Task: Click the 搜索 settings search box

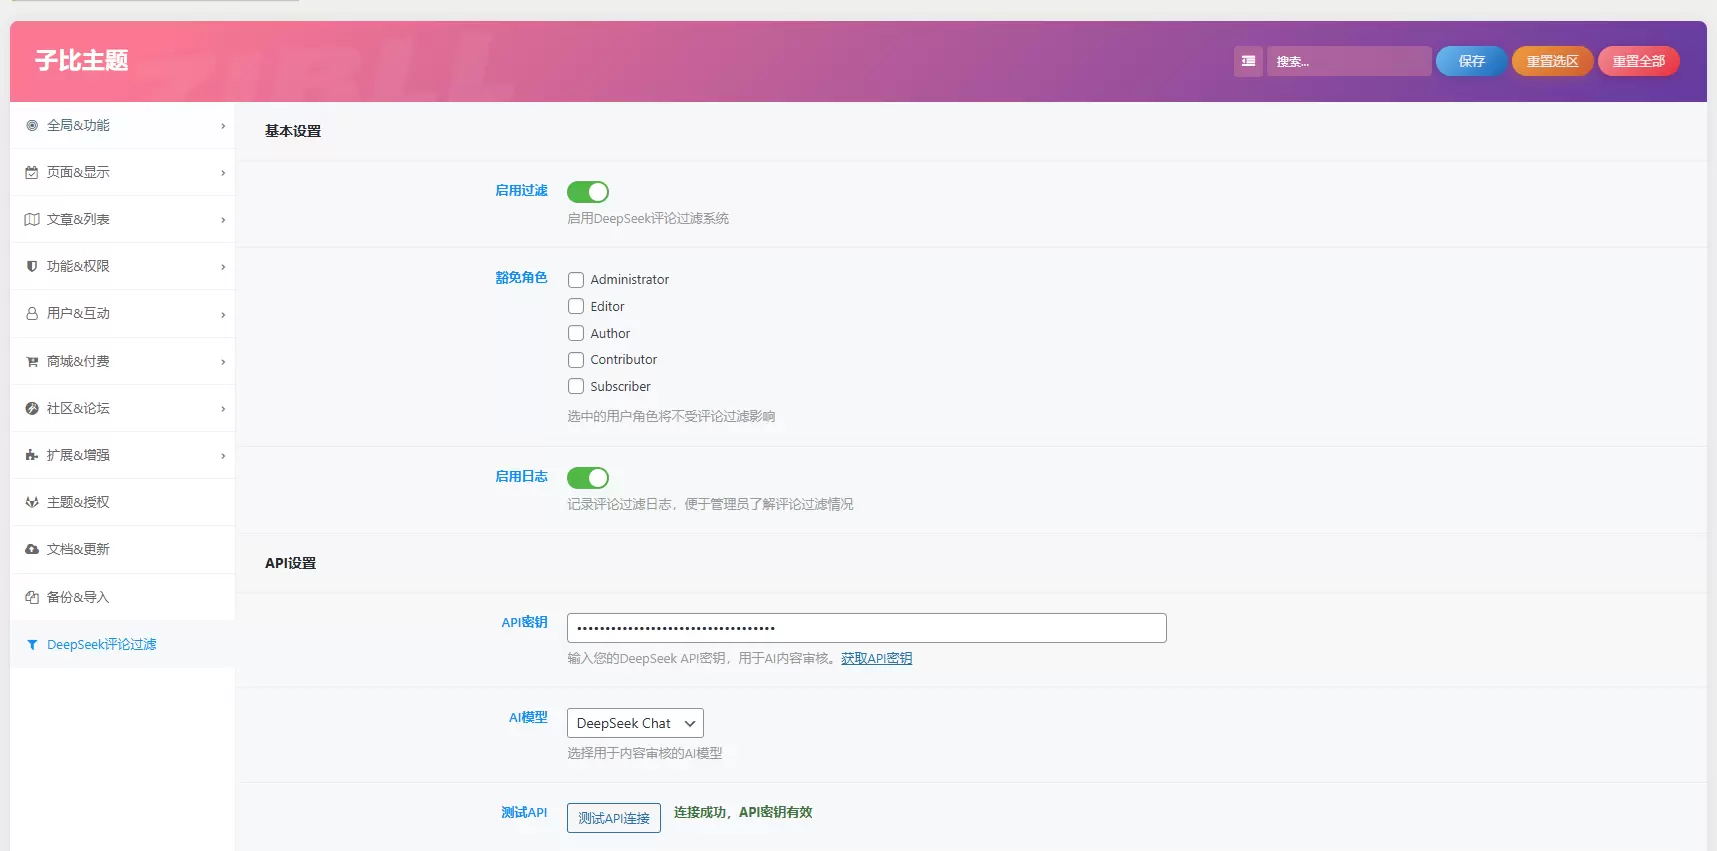Action: point(1349,61)
